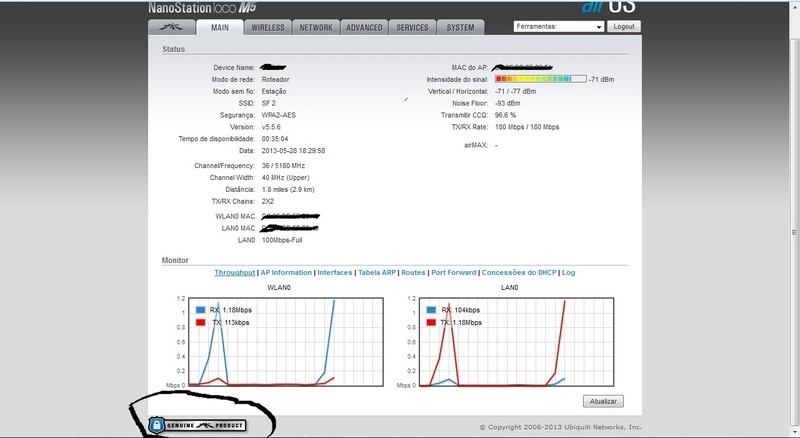Open the Routes link
This screenshot has height=438, width=800.
(413, 273)
